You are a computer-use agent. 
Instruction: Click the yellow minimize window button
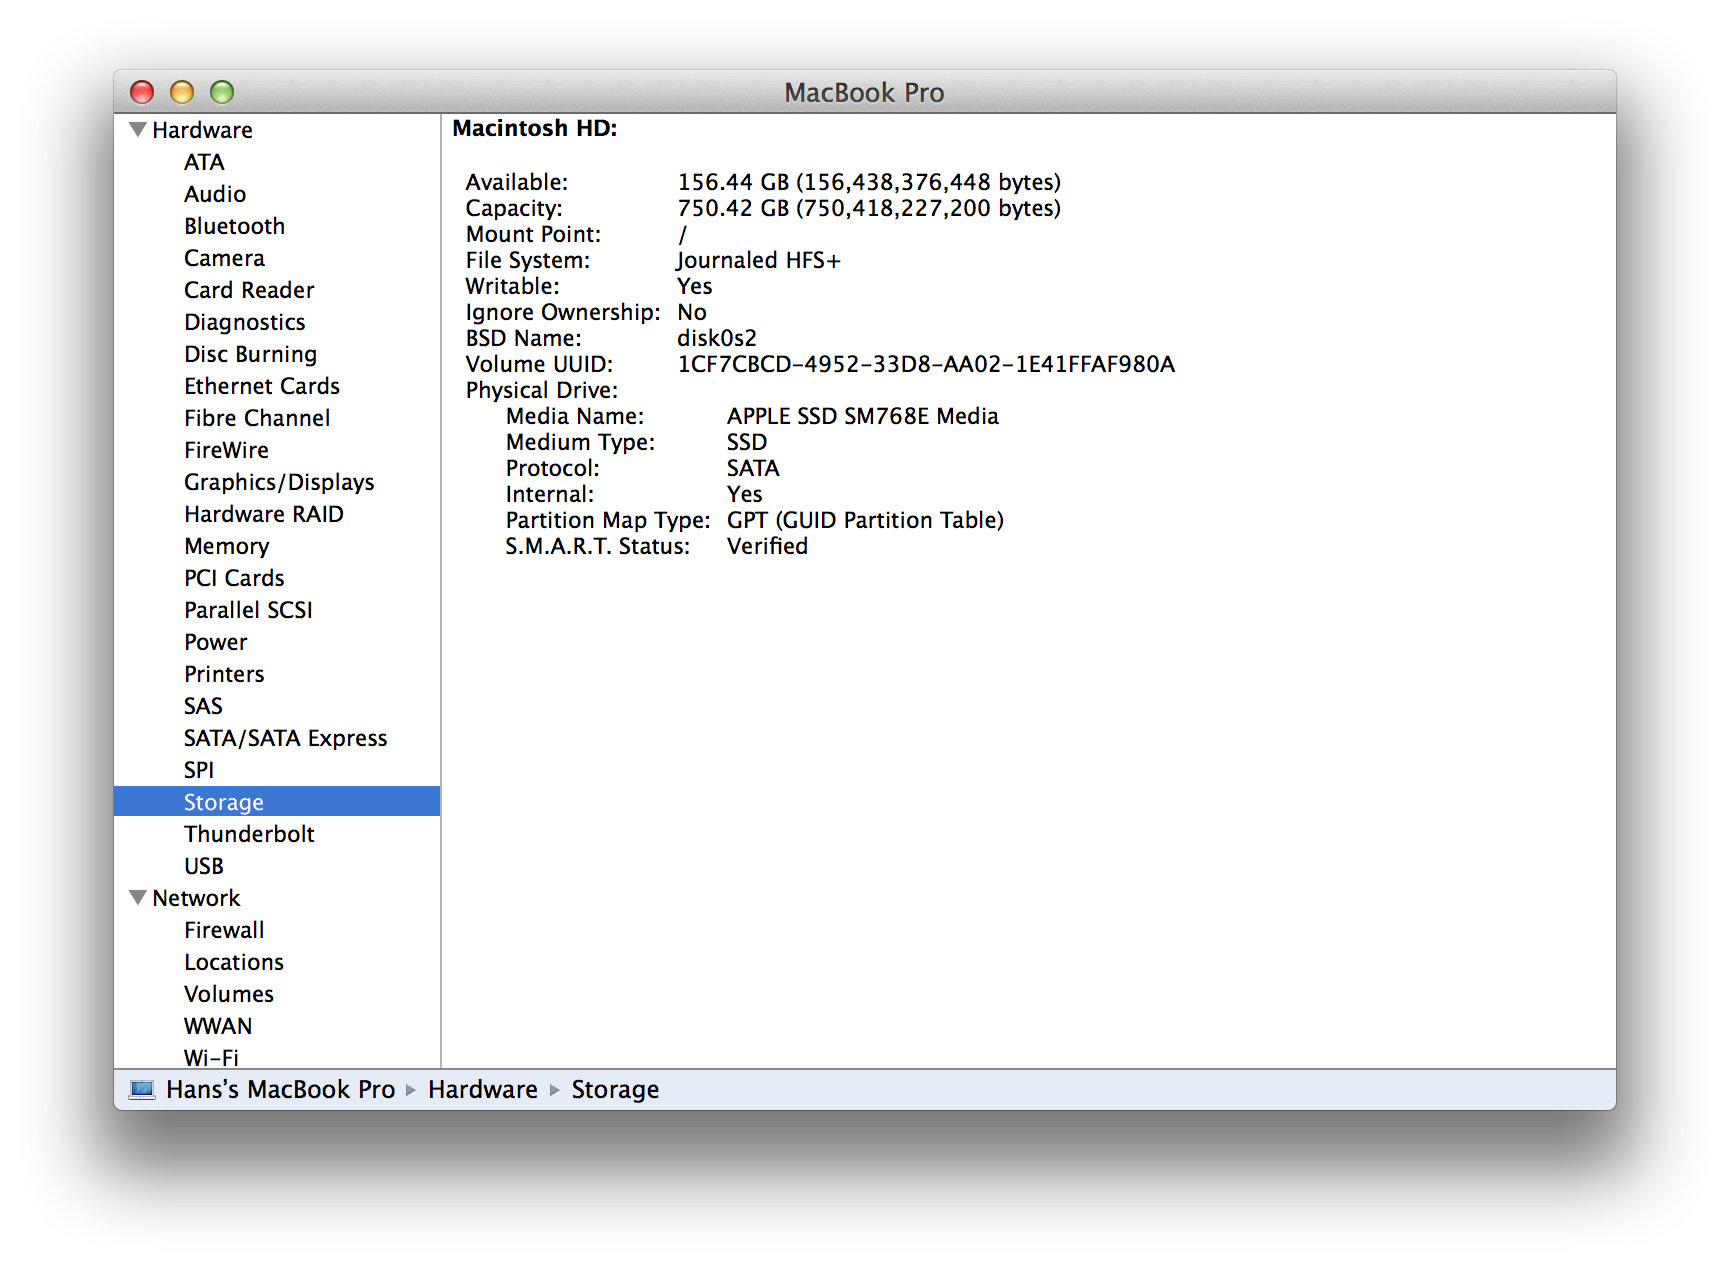pos(182,92)
